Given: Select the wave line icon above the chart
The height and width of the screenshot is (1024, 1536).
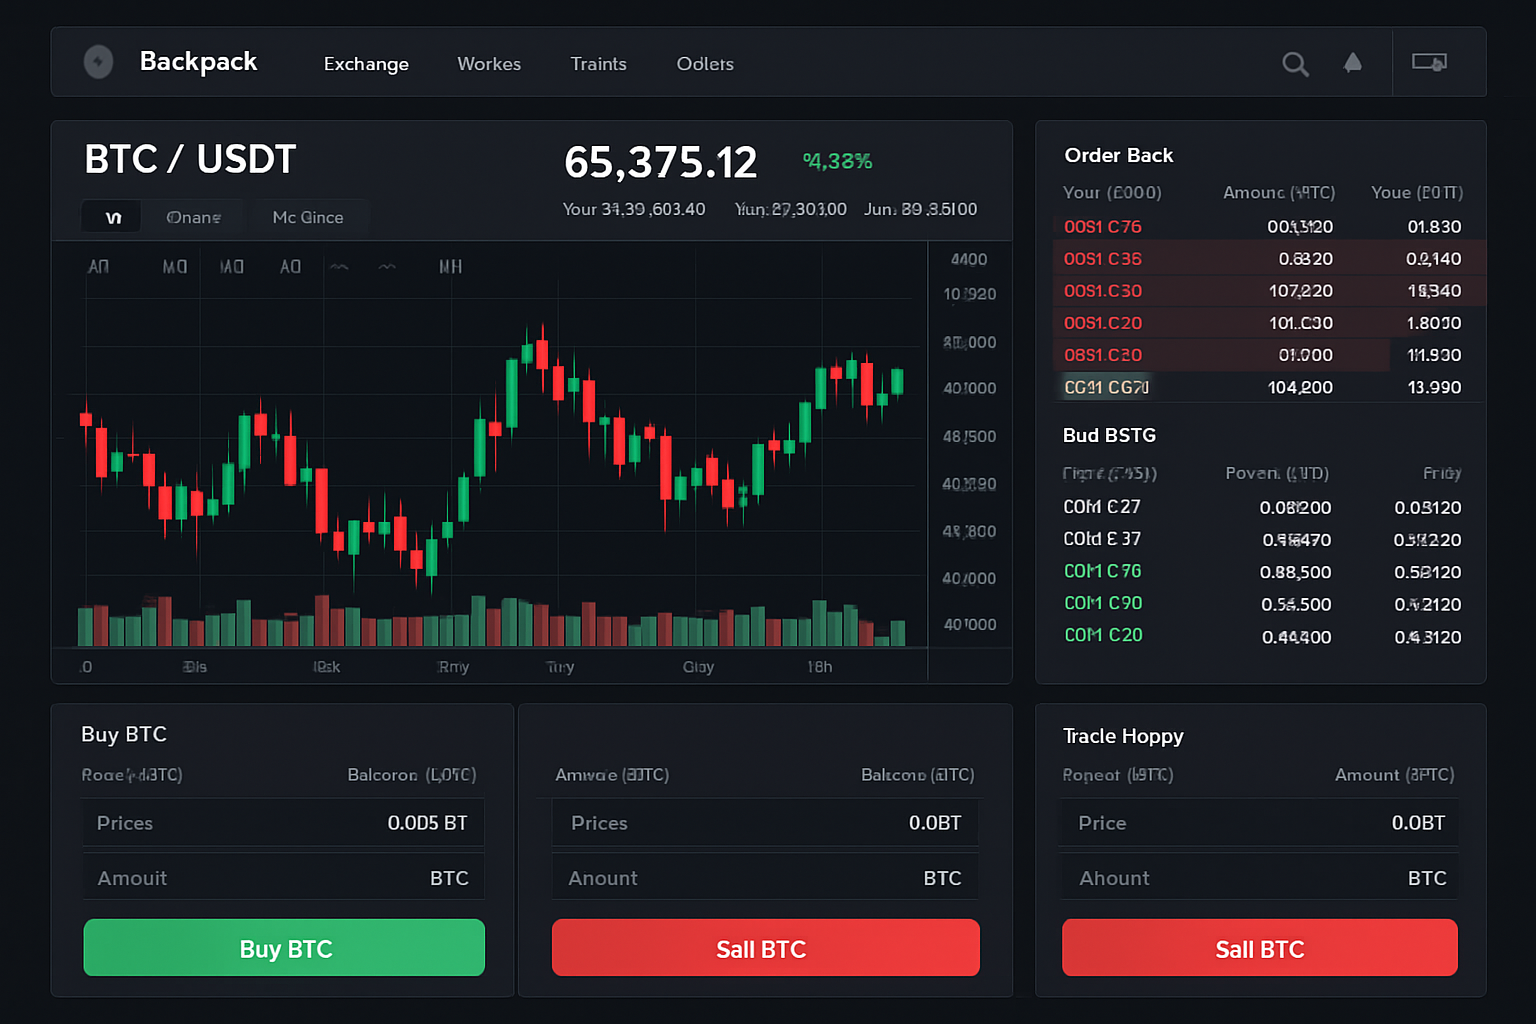Looking at the screenshot, I should point(339,266).
